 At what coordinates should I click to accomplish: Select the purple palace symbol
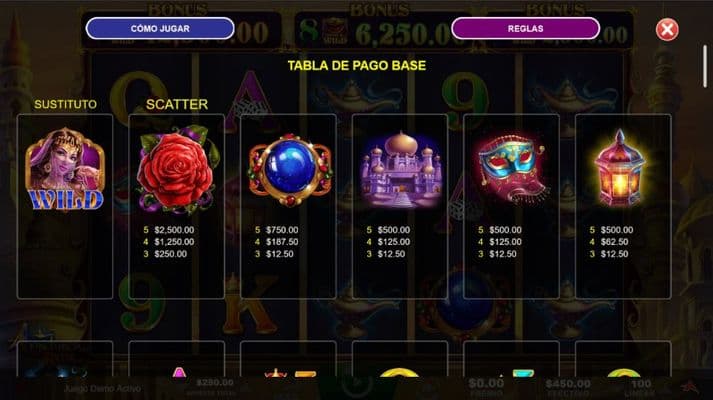401,169
